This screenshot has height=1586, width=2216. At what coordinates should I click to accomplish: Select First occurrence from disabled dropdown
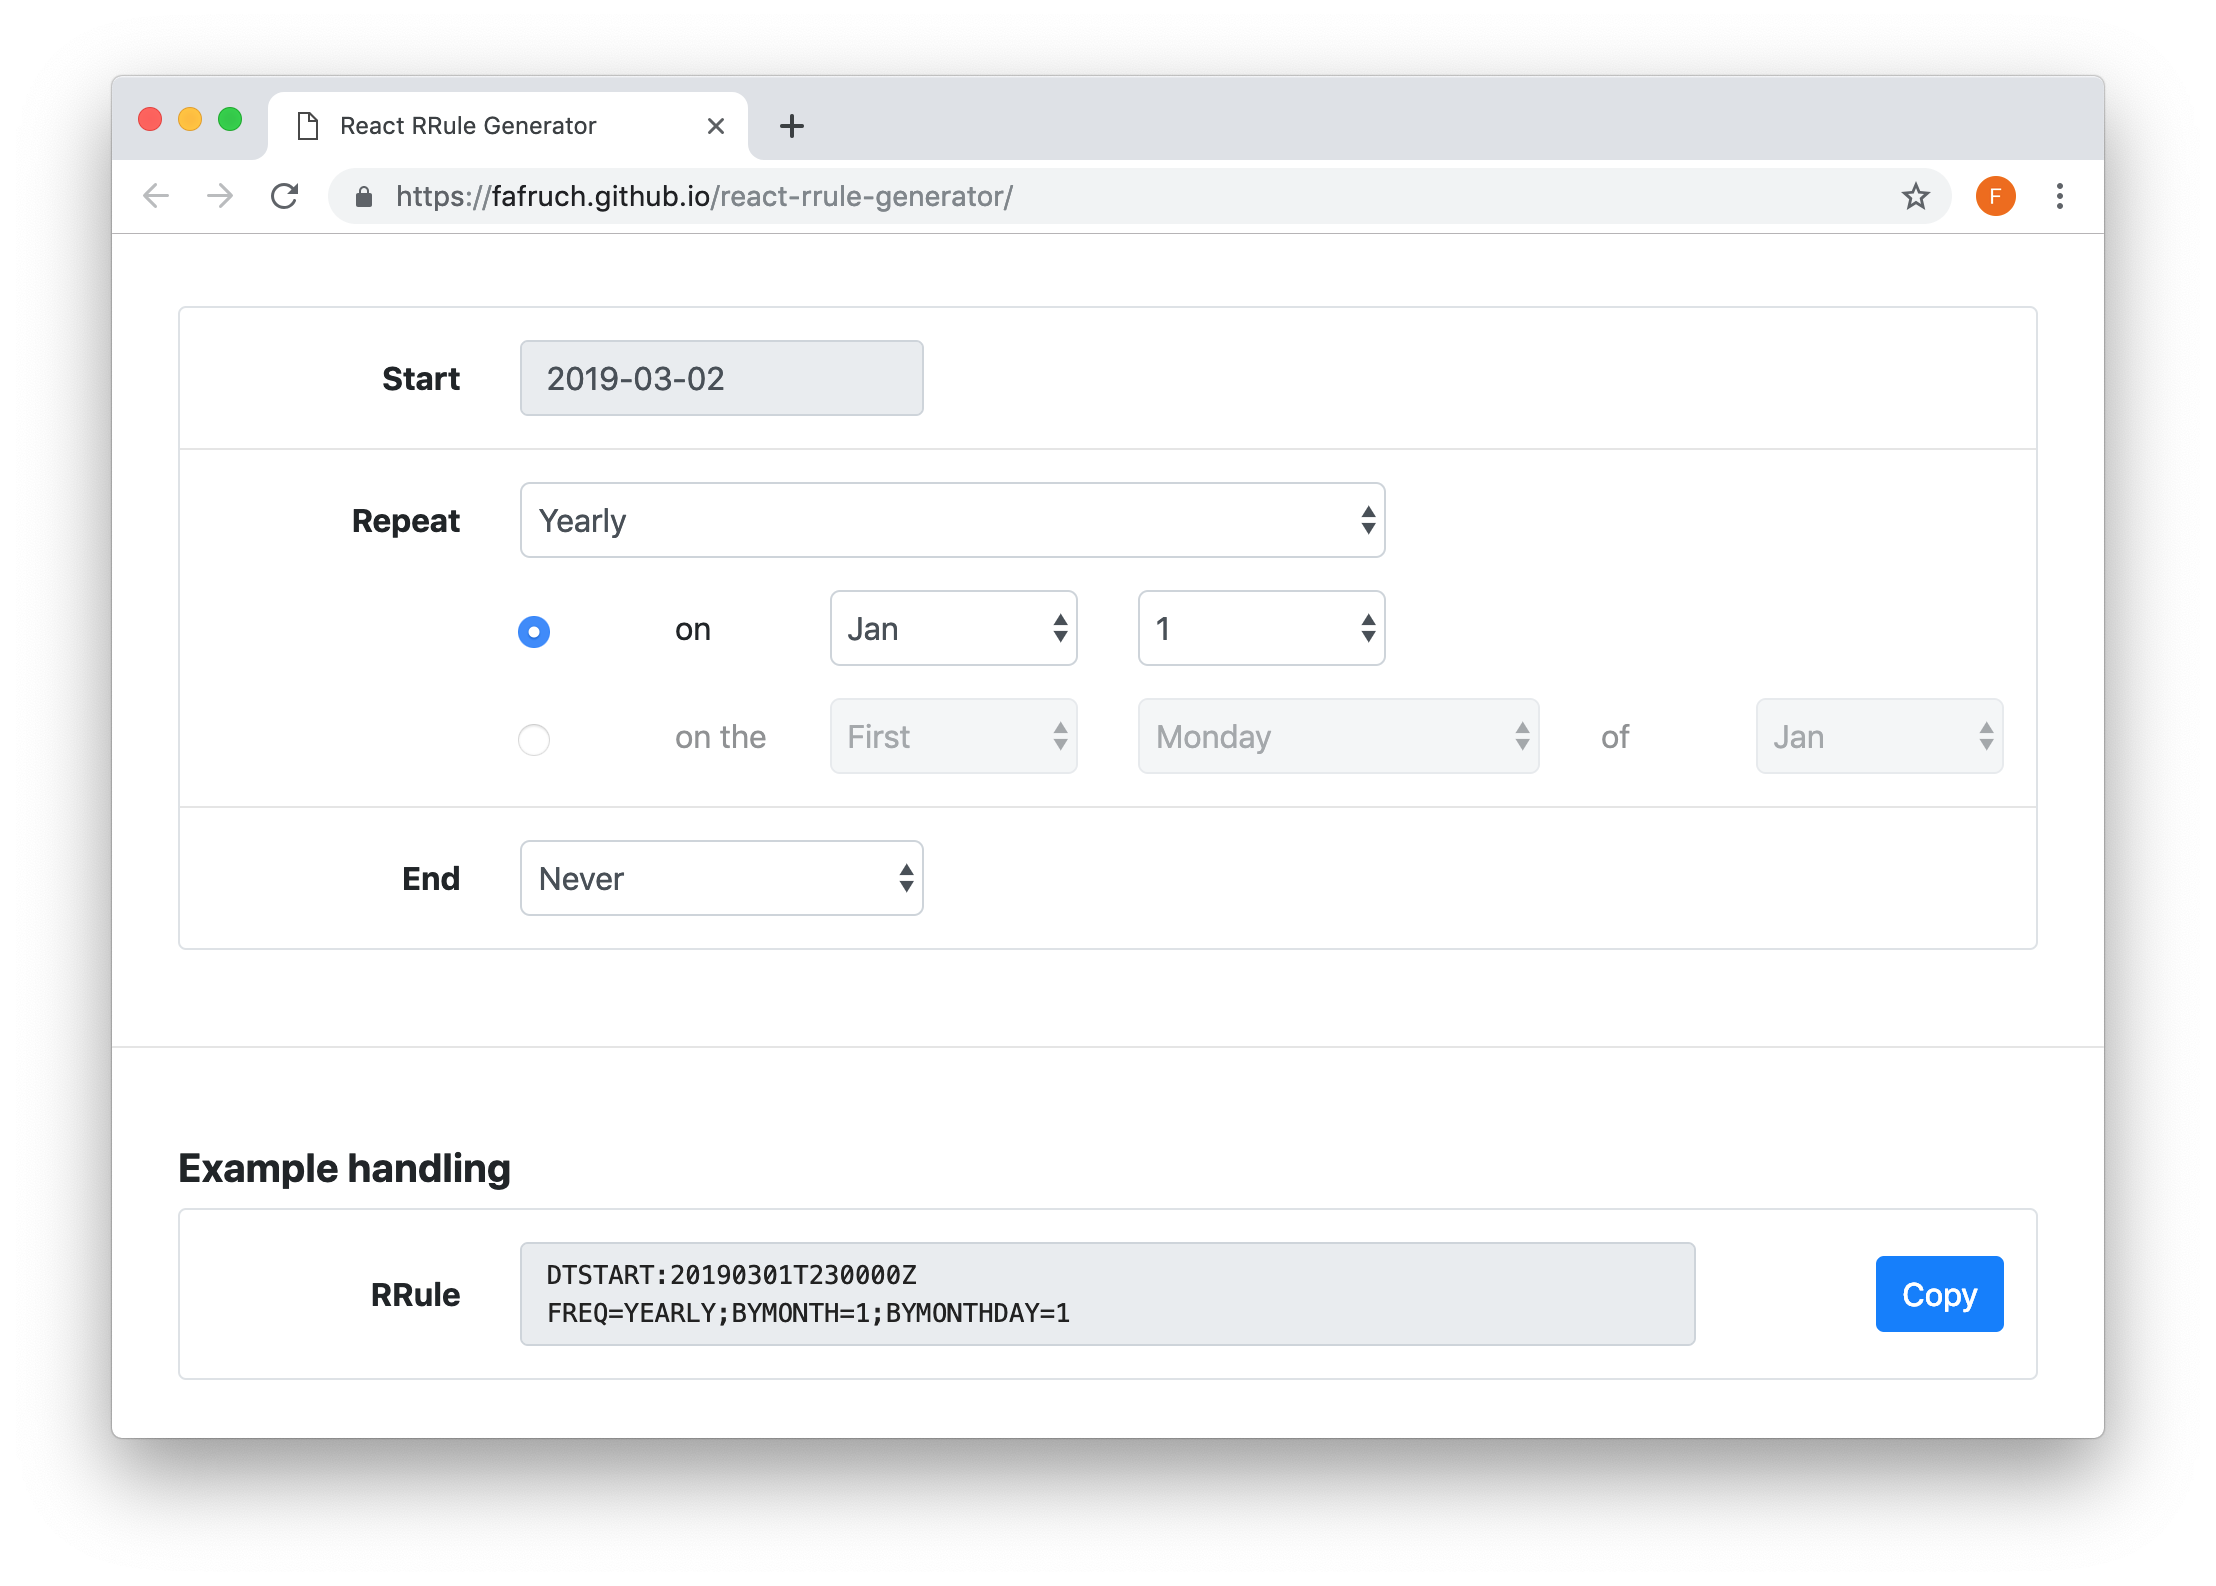click(x=954, y=738)
